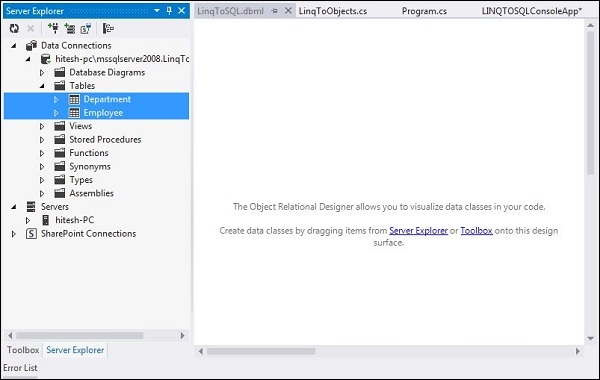600x380 pixels.
Task: Open the Error List panel tab
Action: coord(20,368)
